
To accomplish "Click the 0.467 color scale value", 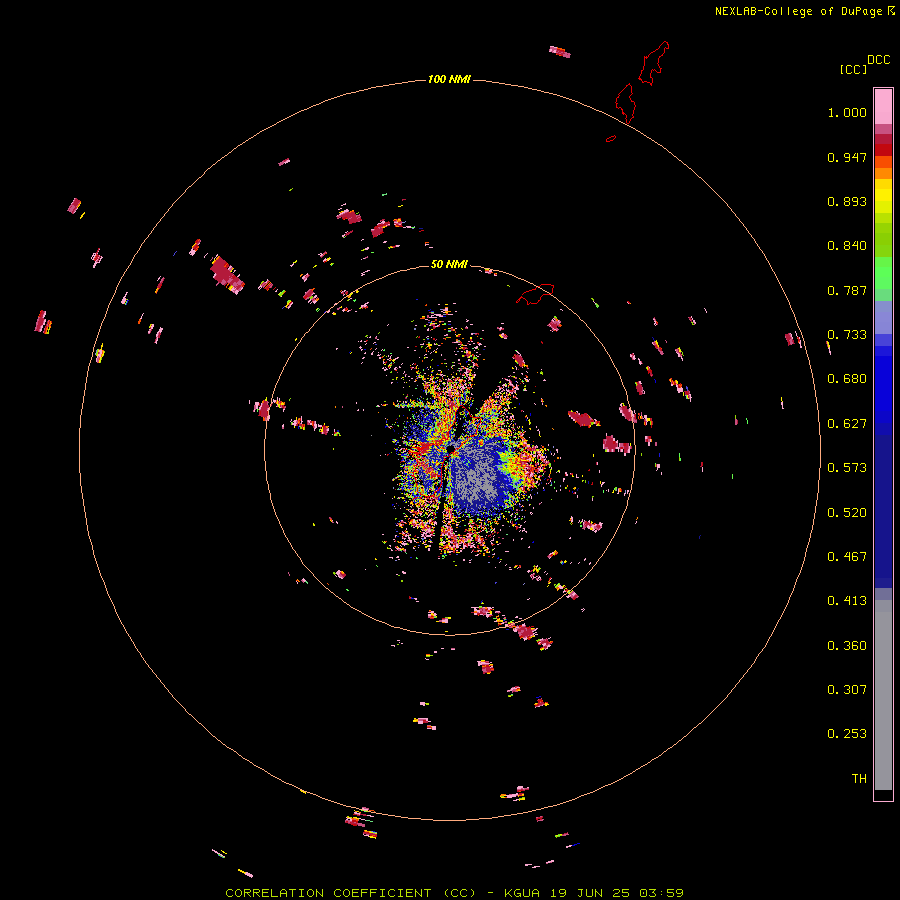I will click(847, 557).
